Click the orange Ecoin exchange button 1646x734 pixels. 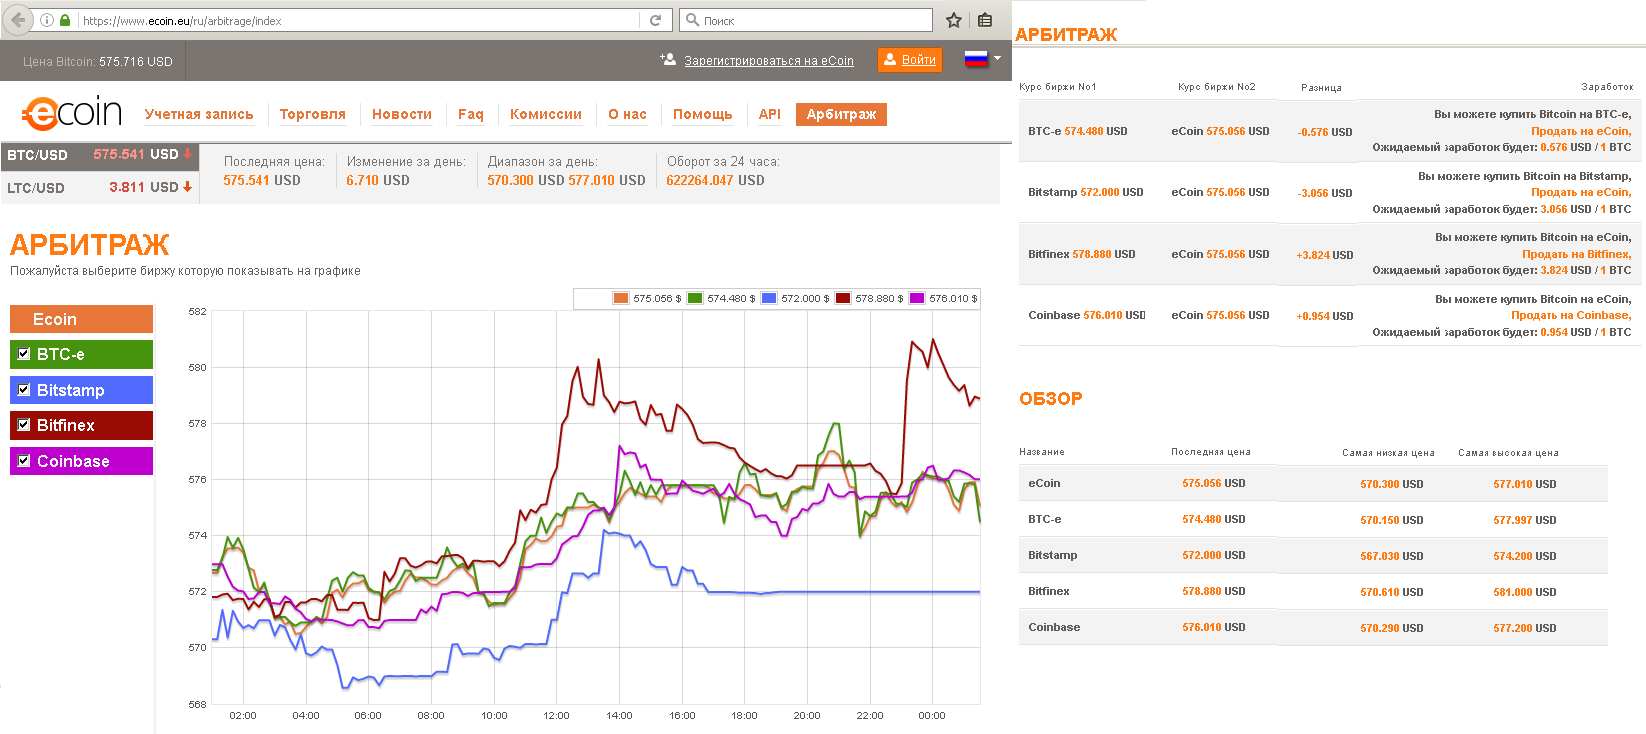81,319
